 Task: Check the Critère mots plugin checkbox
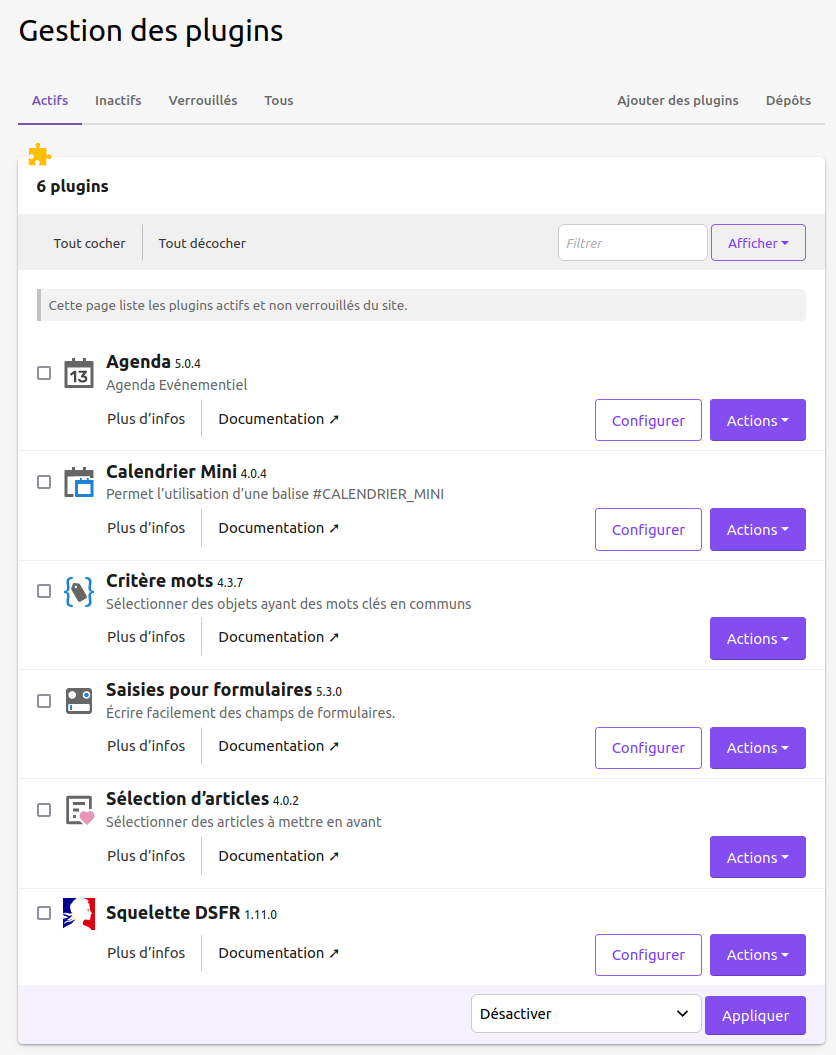[44, 591]
